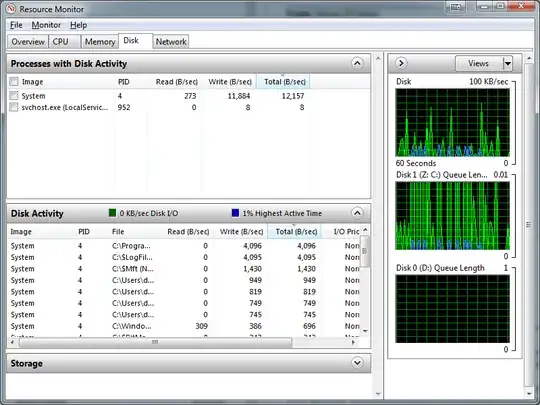Screen dimensions: 540x405
Task: Select the C:\$LogFil... file row
Action: click(184, 257)
